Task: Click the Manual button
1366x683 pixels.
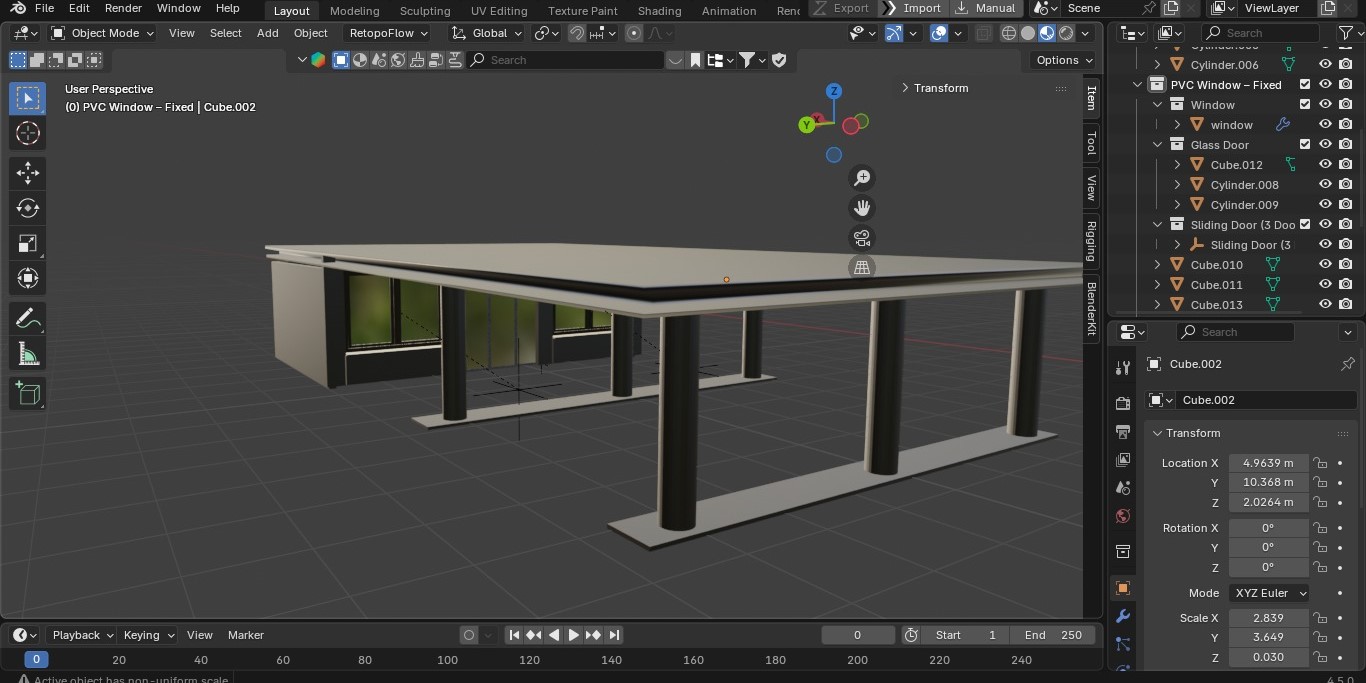Action: pyautogui.click(x=985, y=8)
